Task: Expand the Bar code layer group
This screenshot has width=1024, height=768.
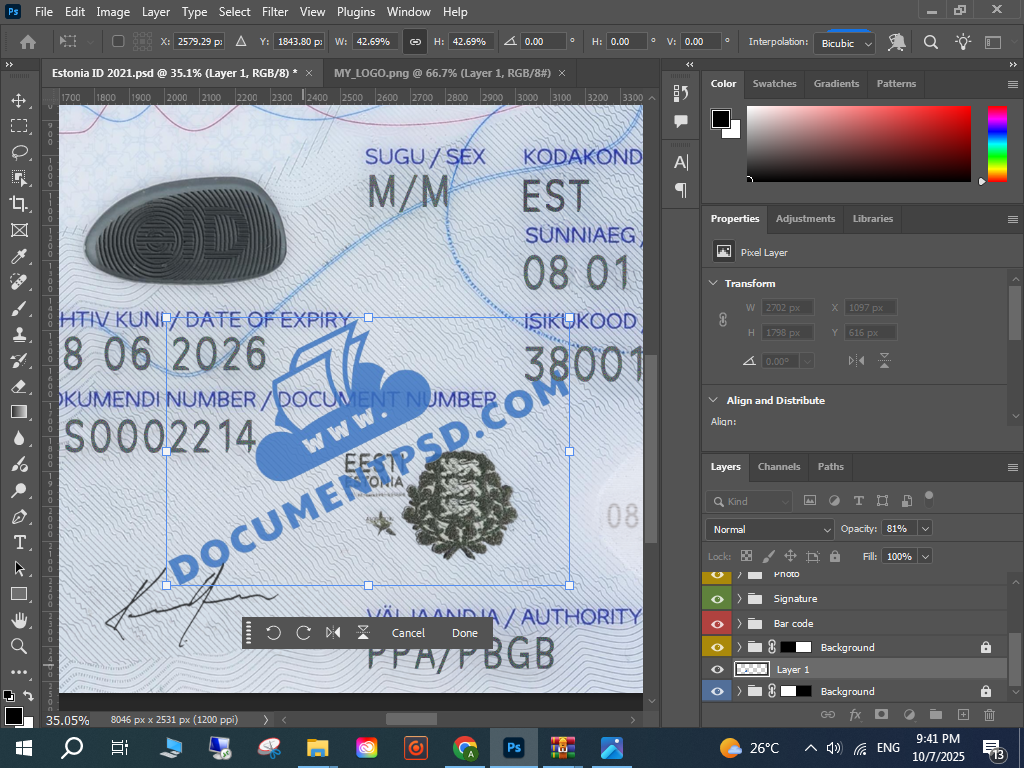Action: pyautogui.click(x=740, y=624)
